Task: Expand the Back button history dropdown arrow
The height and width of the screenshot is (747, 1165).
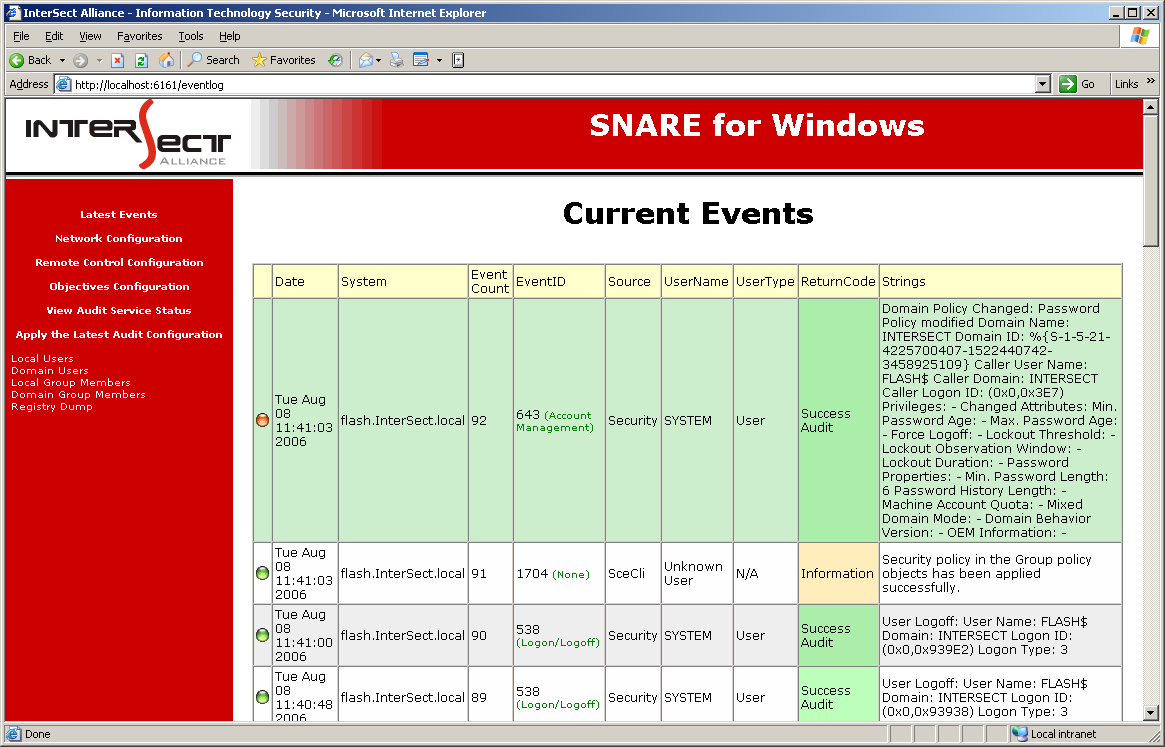Action: 62,60
